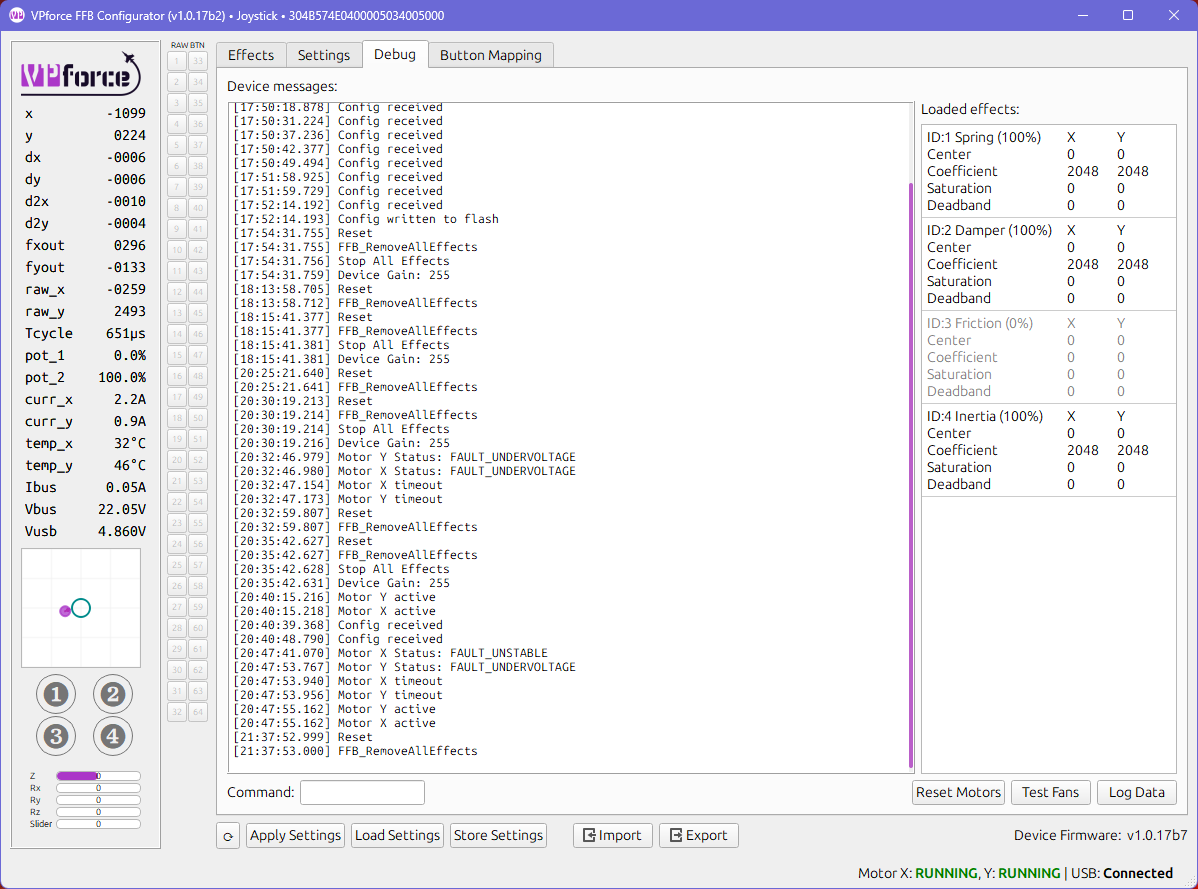Click the Tcycle value 651µs
1198x889 pixels.
pos(125,334)
